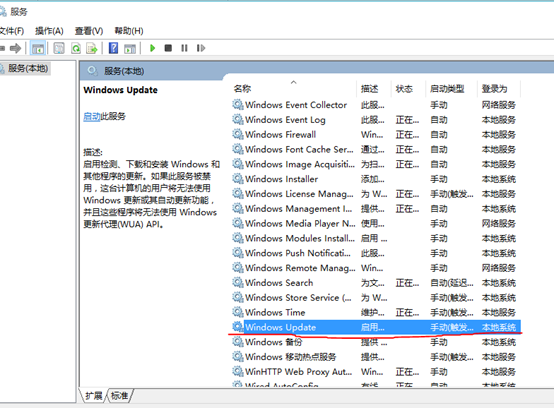This screenshot has width=554, height=408.
Task: Click gear icon of Windows Image Acquisition
Action: [238, 164]
